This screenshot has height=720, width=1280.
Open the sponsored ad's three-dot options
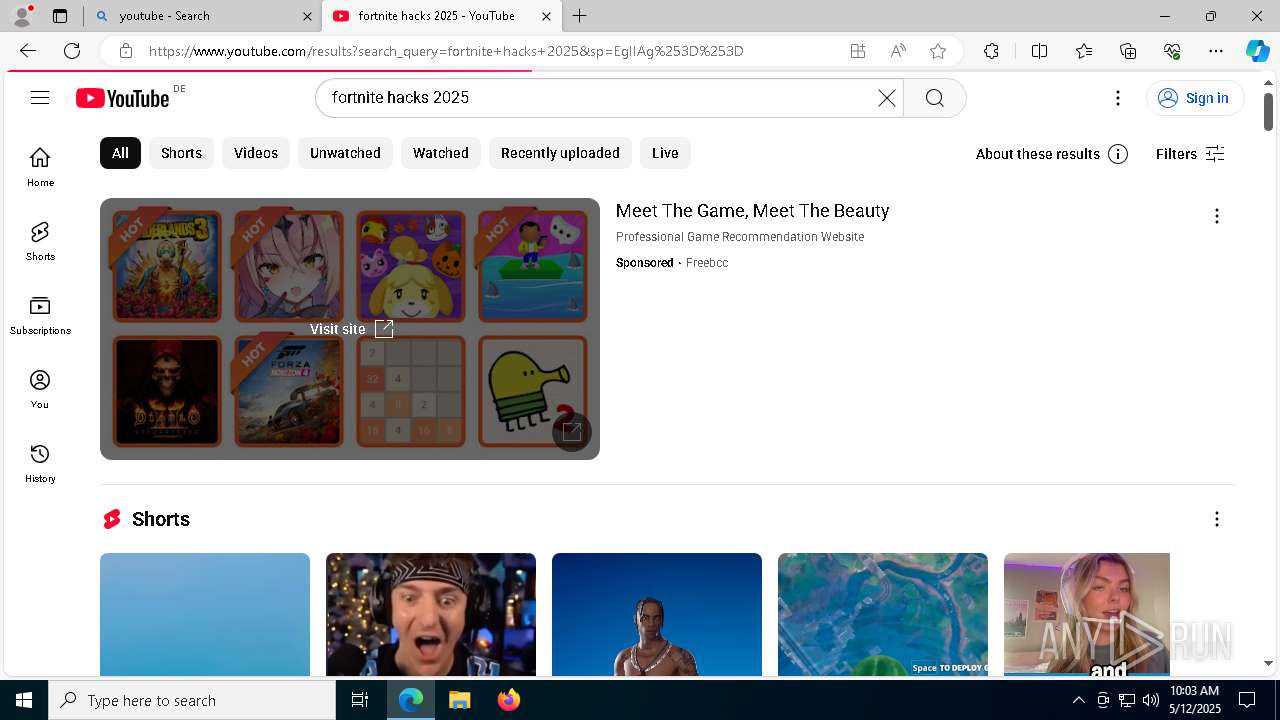[x=1216, y=216]
